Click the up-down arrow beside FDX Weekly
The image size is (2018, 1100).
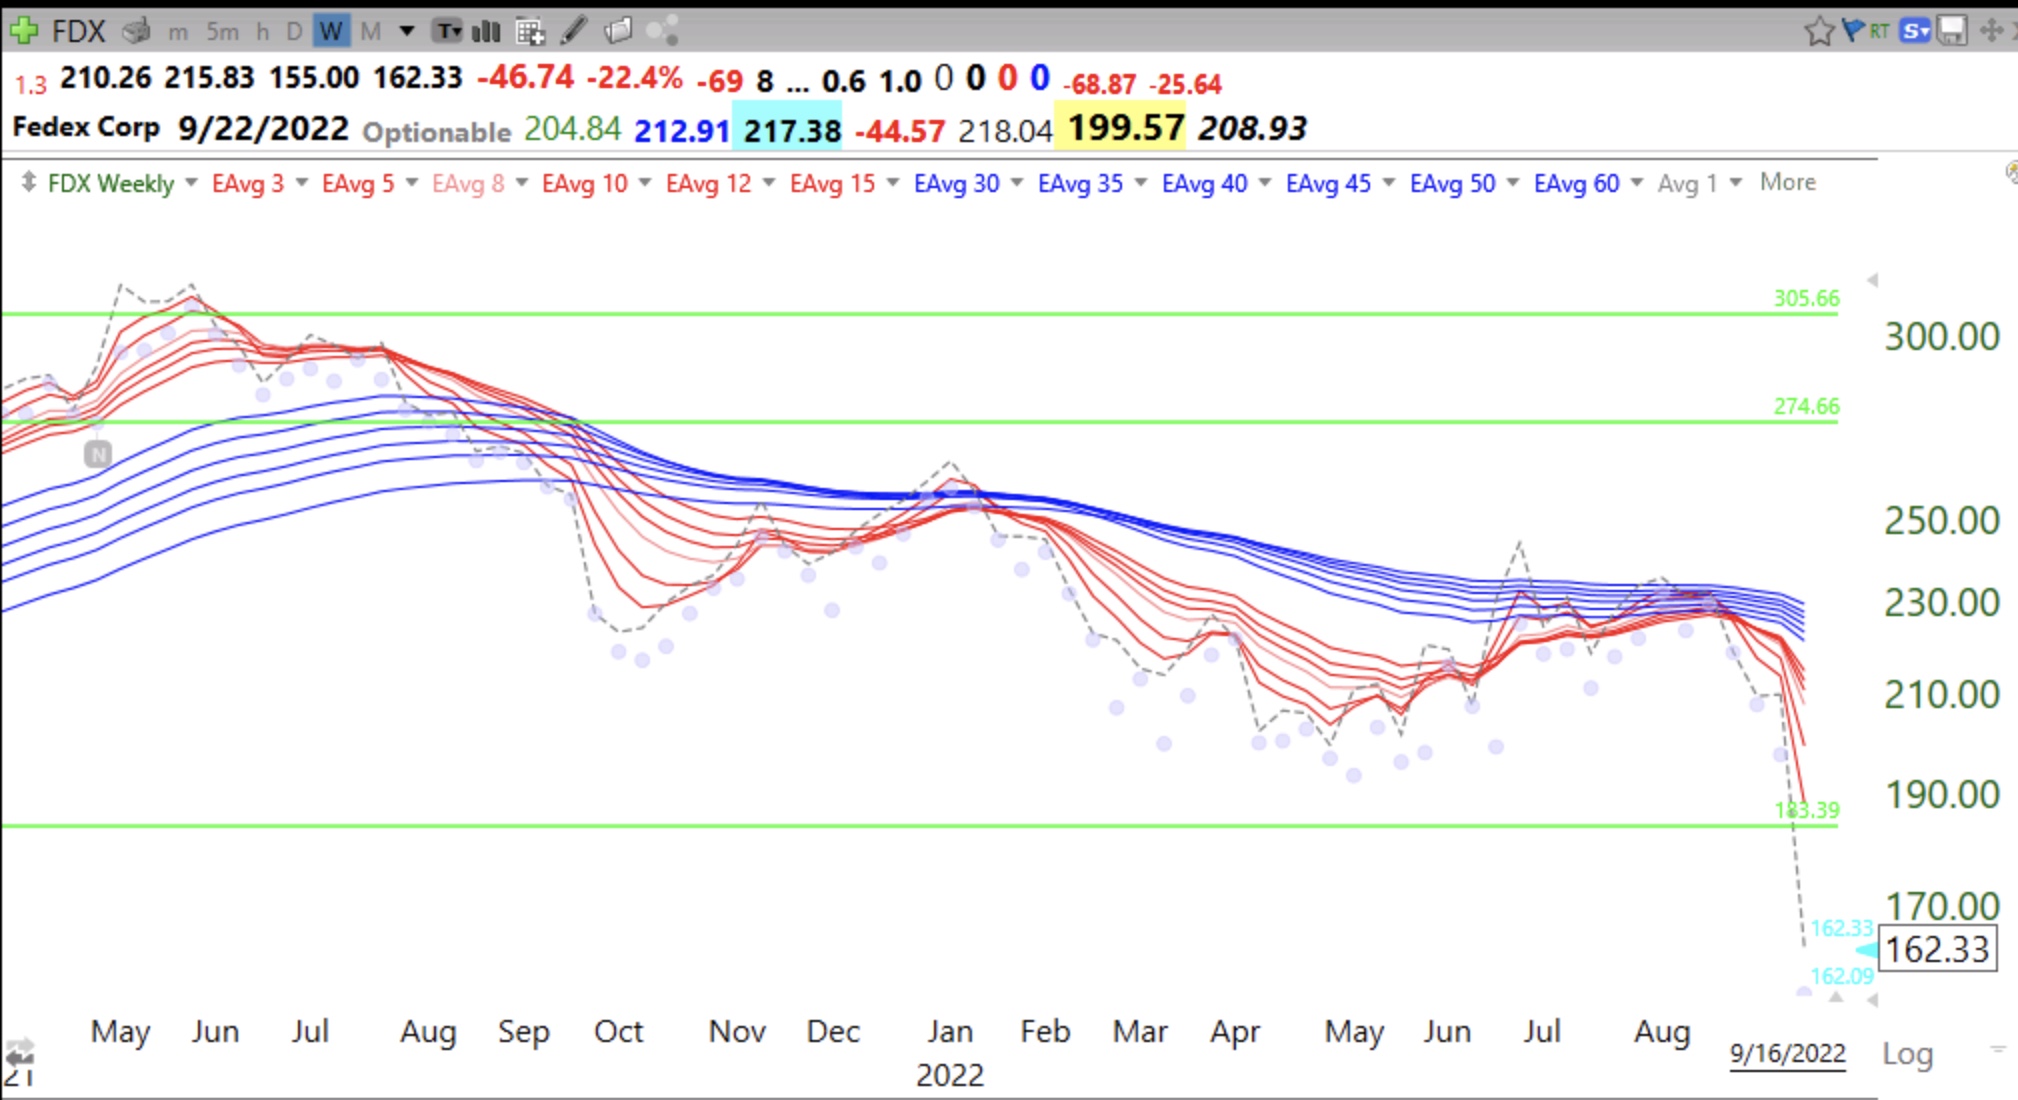coord(28,183)
